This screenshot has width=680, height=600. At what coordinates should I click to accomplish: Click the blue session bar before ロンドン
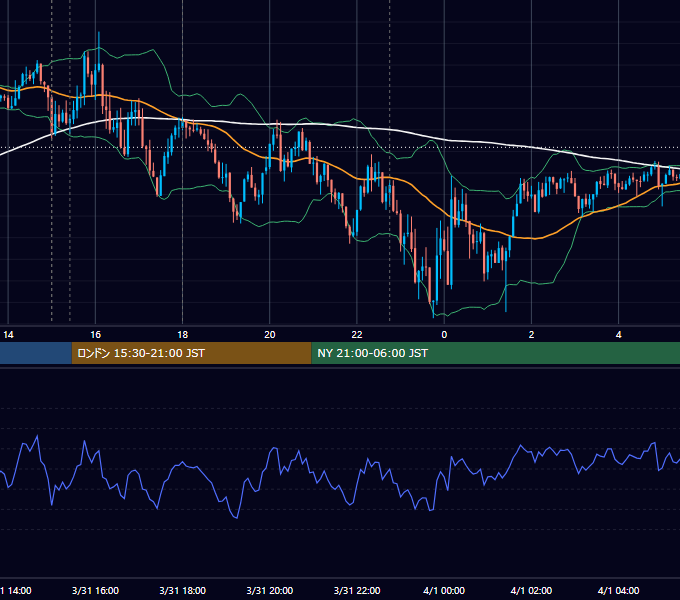pyautogui.click(x=36, y=353)
